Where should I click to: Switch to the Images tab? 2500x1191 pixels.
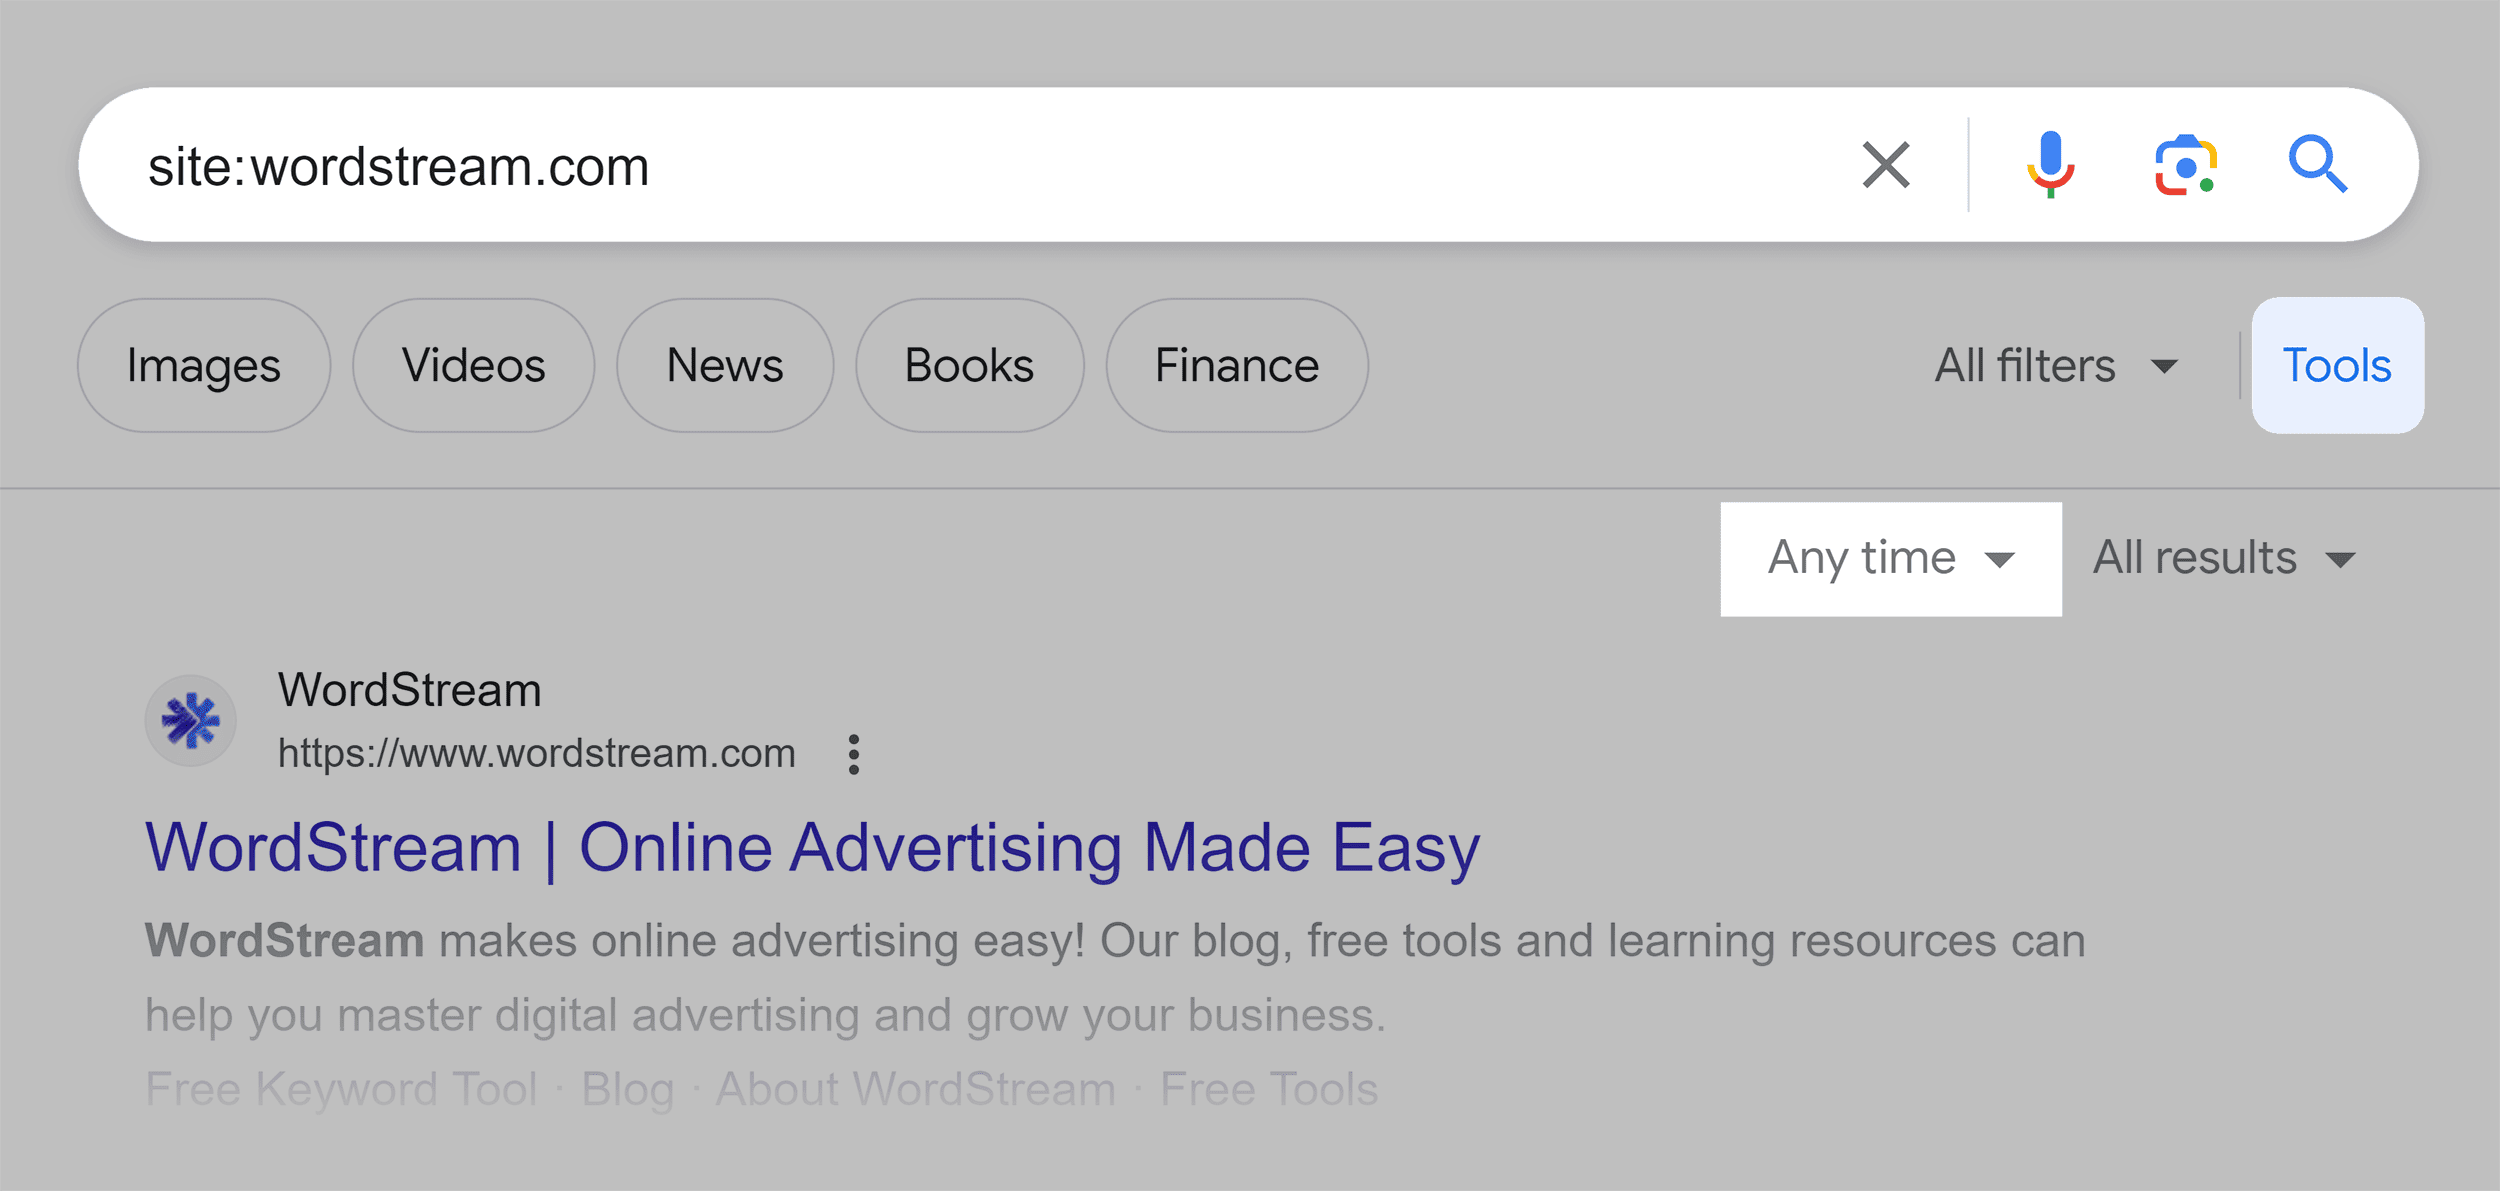coord(203,365)
